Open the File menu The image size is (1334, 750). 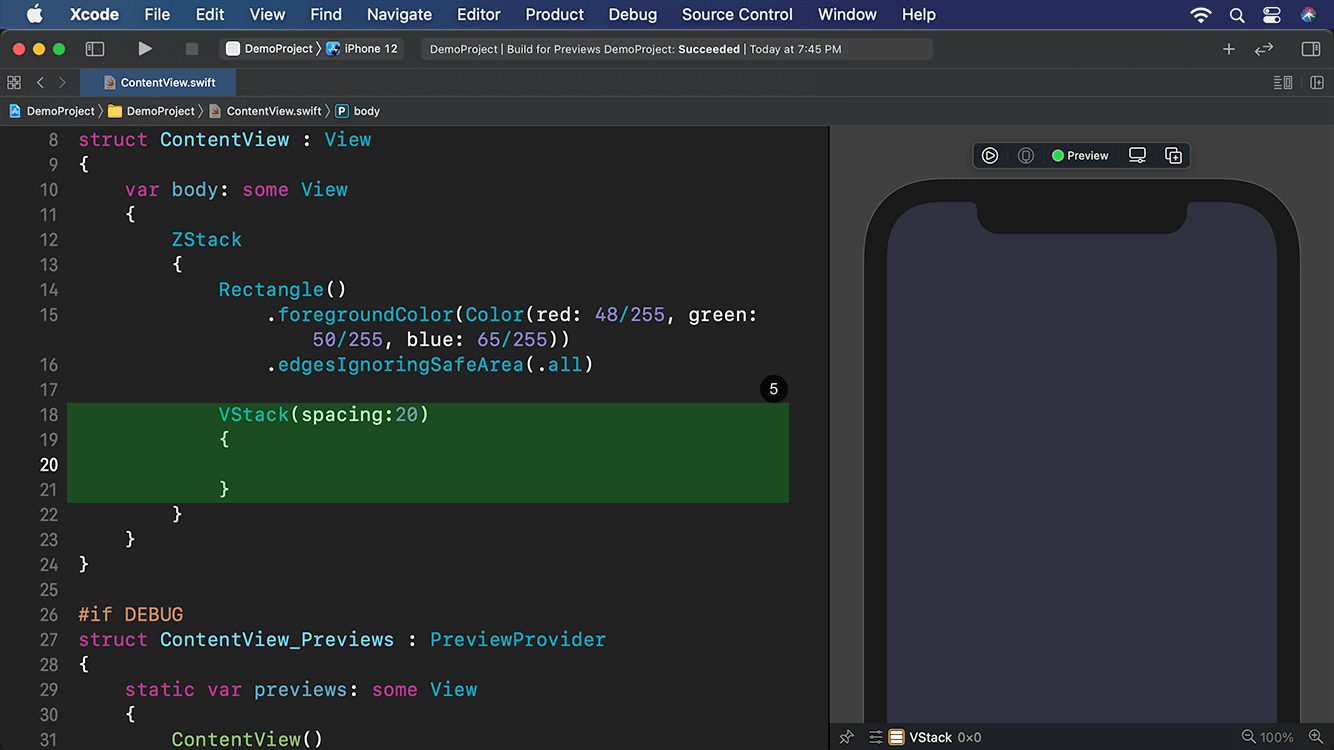pyautogui.click(x=157, y=14)
